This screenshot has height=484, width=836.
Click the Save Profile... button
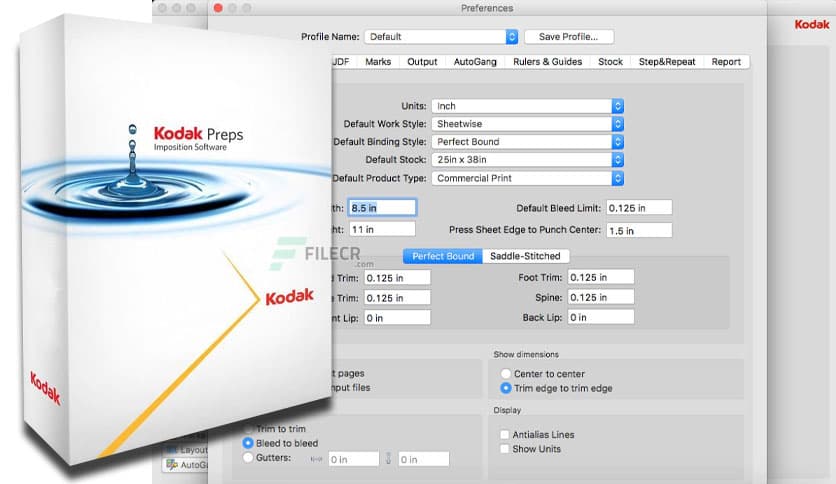568,37
